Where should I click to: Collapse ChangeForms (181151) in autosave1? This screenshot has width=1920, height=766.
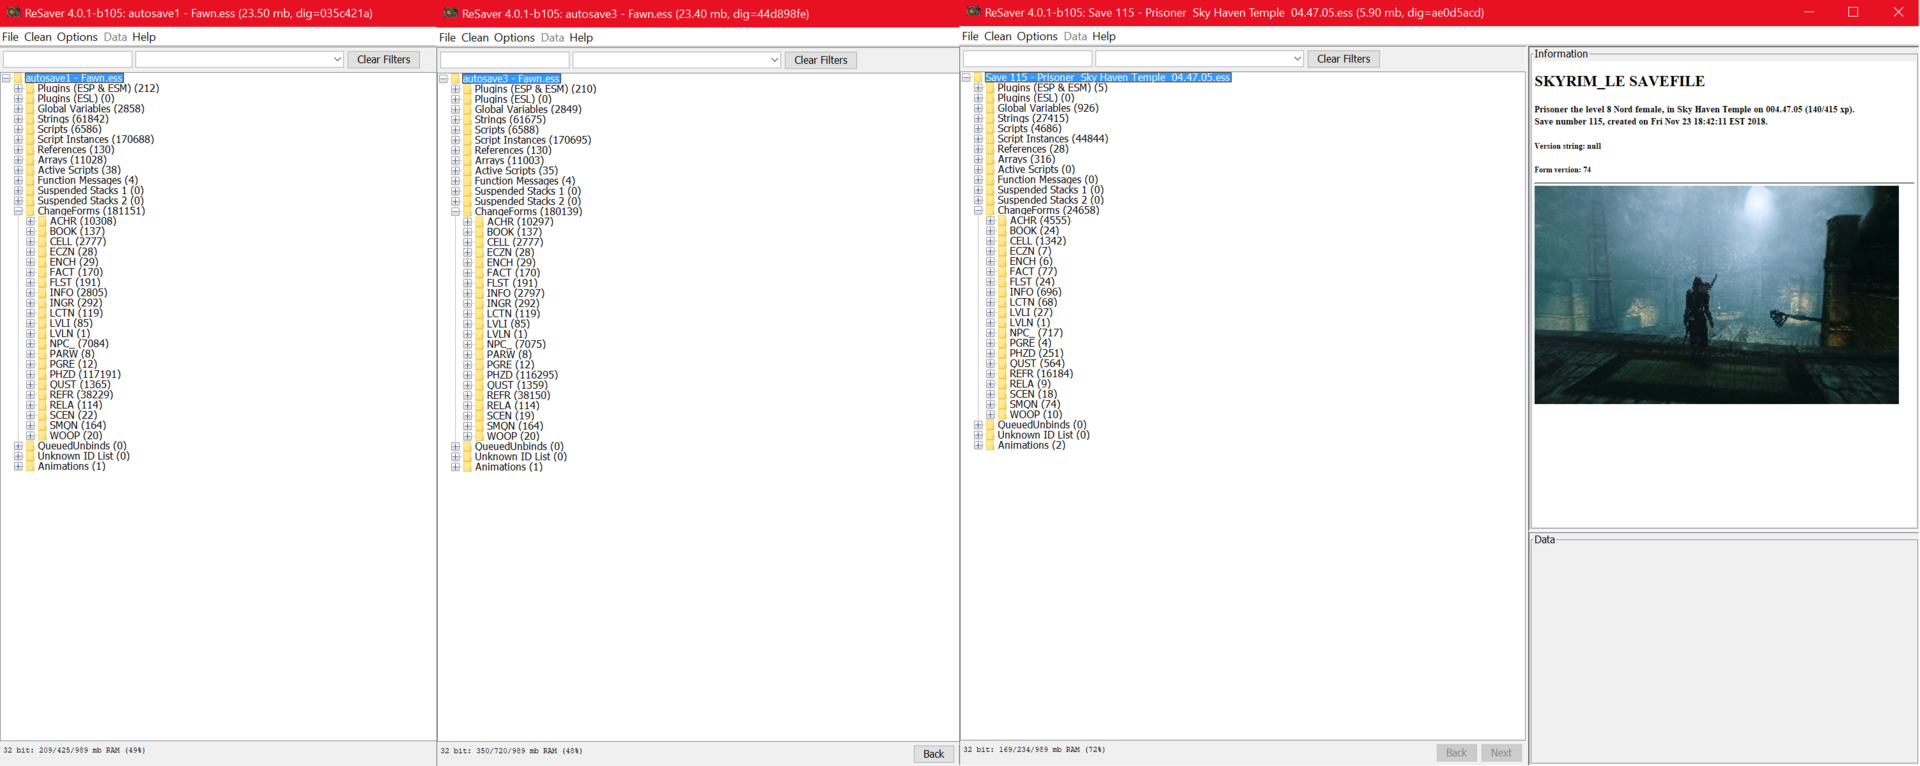coord(18,211)
